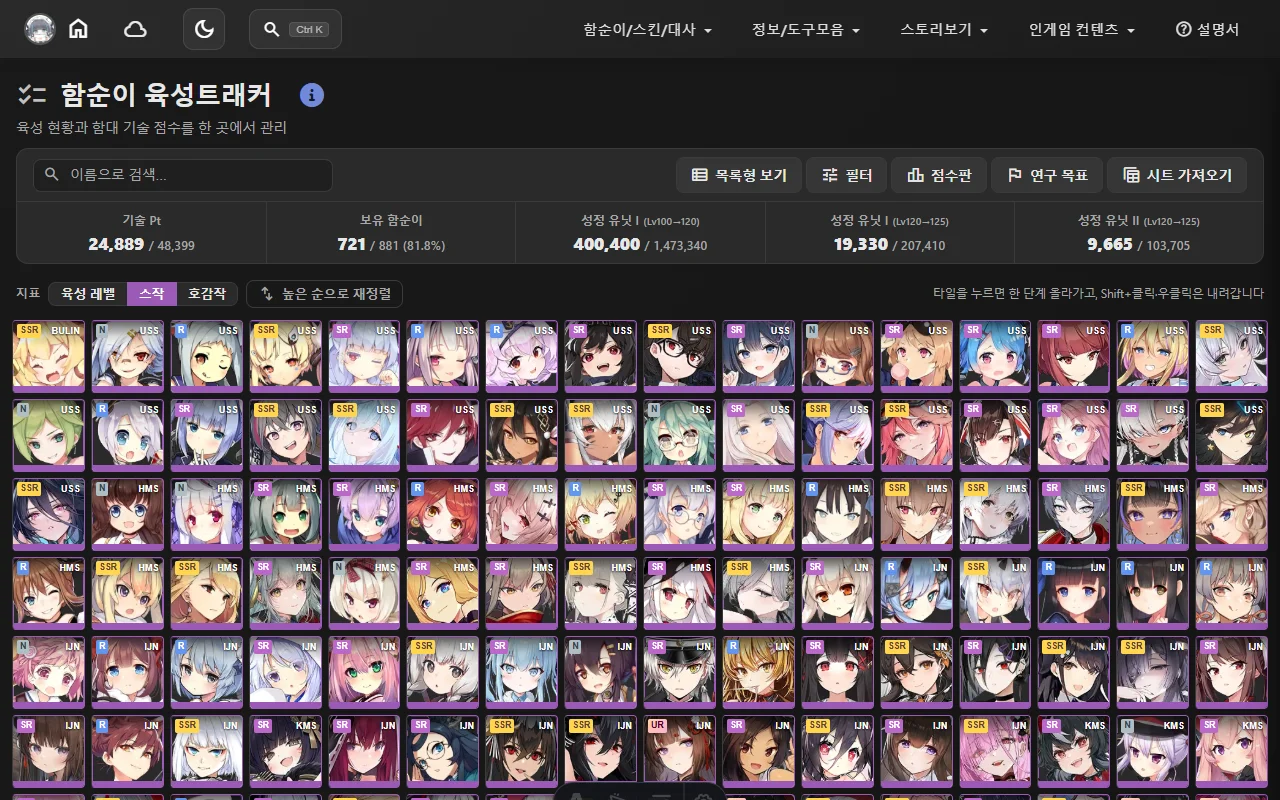Expand the 함순이/스킨/대사 menu
The width and height of the screenshot is (1280, 800).
[648, 30]
